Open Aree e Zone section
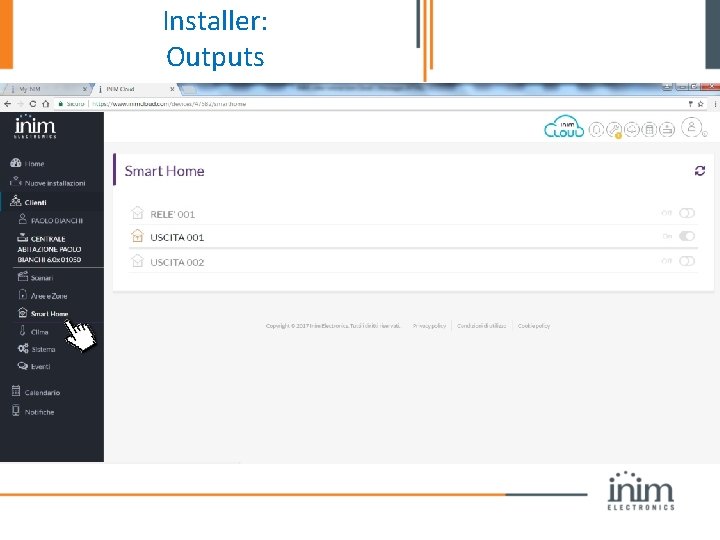This screenshot has height=540, width=720. (43, 296)
